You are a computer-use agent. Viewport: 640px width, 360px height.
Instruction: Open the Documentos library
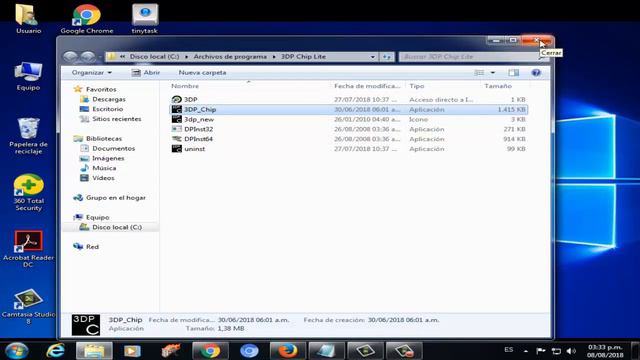[x=113, y=148]
